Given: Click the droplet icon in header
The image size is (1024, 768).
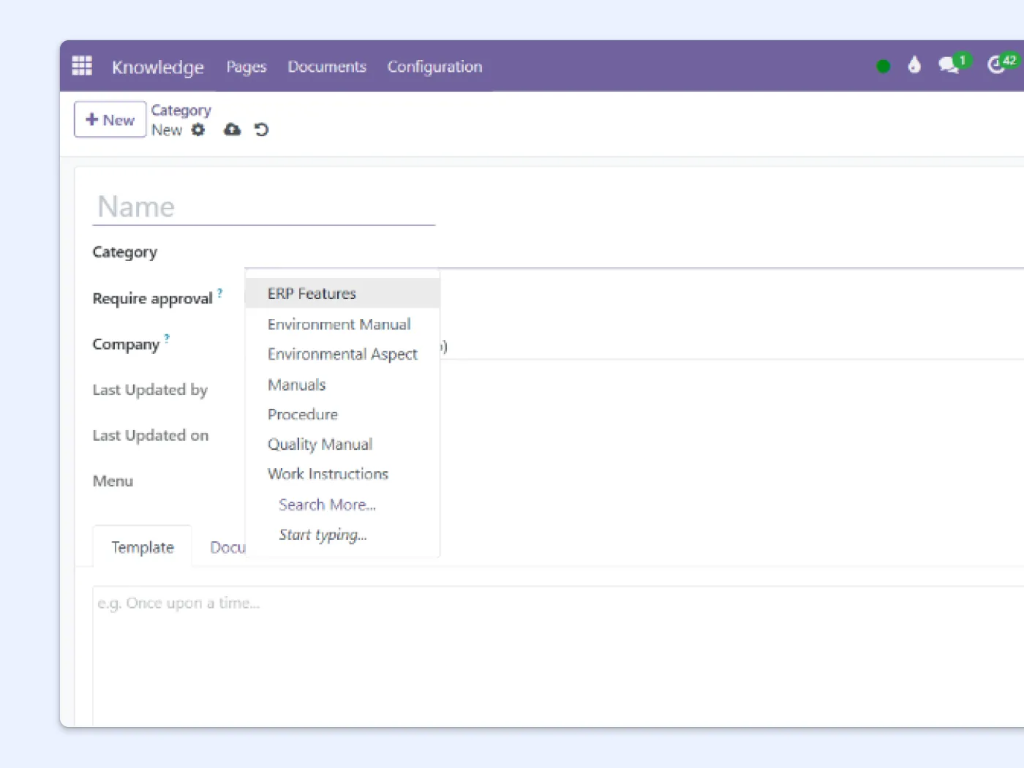Looking at the screenshot, I should click(914, 66).
